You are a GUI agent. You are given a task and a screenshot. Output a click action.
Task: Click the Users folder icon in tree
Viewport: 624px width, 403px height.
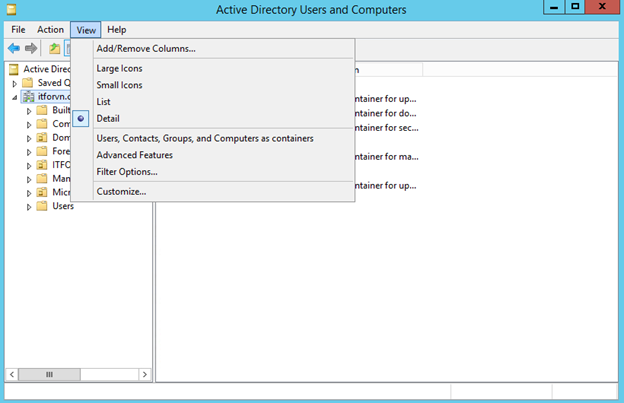click(x=42, y=206)
